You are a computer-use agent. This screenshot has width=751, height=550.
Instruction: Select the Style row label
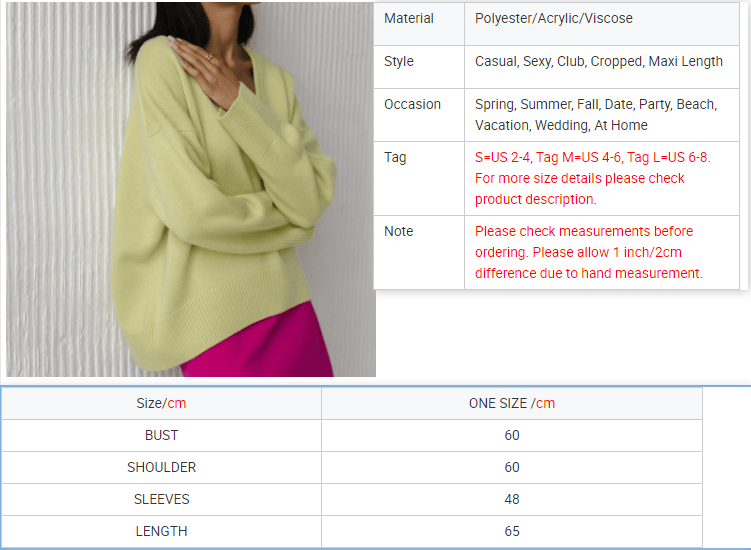[x=398, y=61]
